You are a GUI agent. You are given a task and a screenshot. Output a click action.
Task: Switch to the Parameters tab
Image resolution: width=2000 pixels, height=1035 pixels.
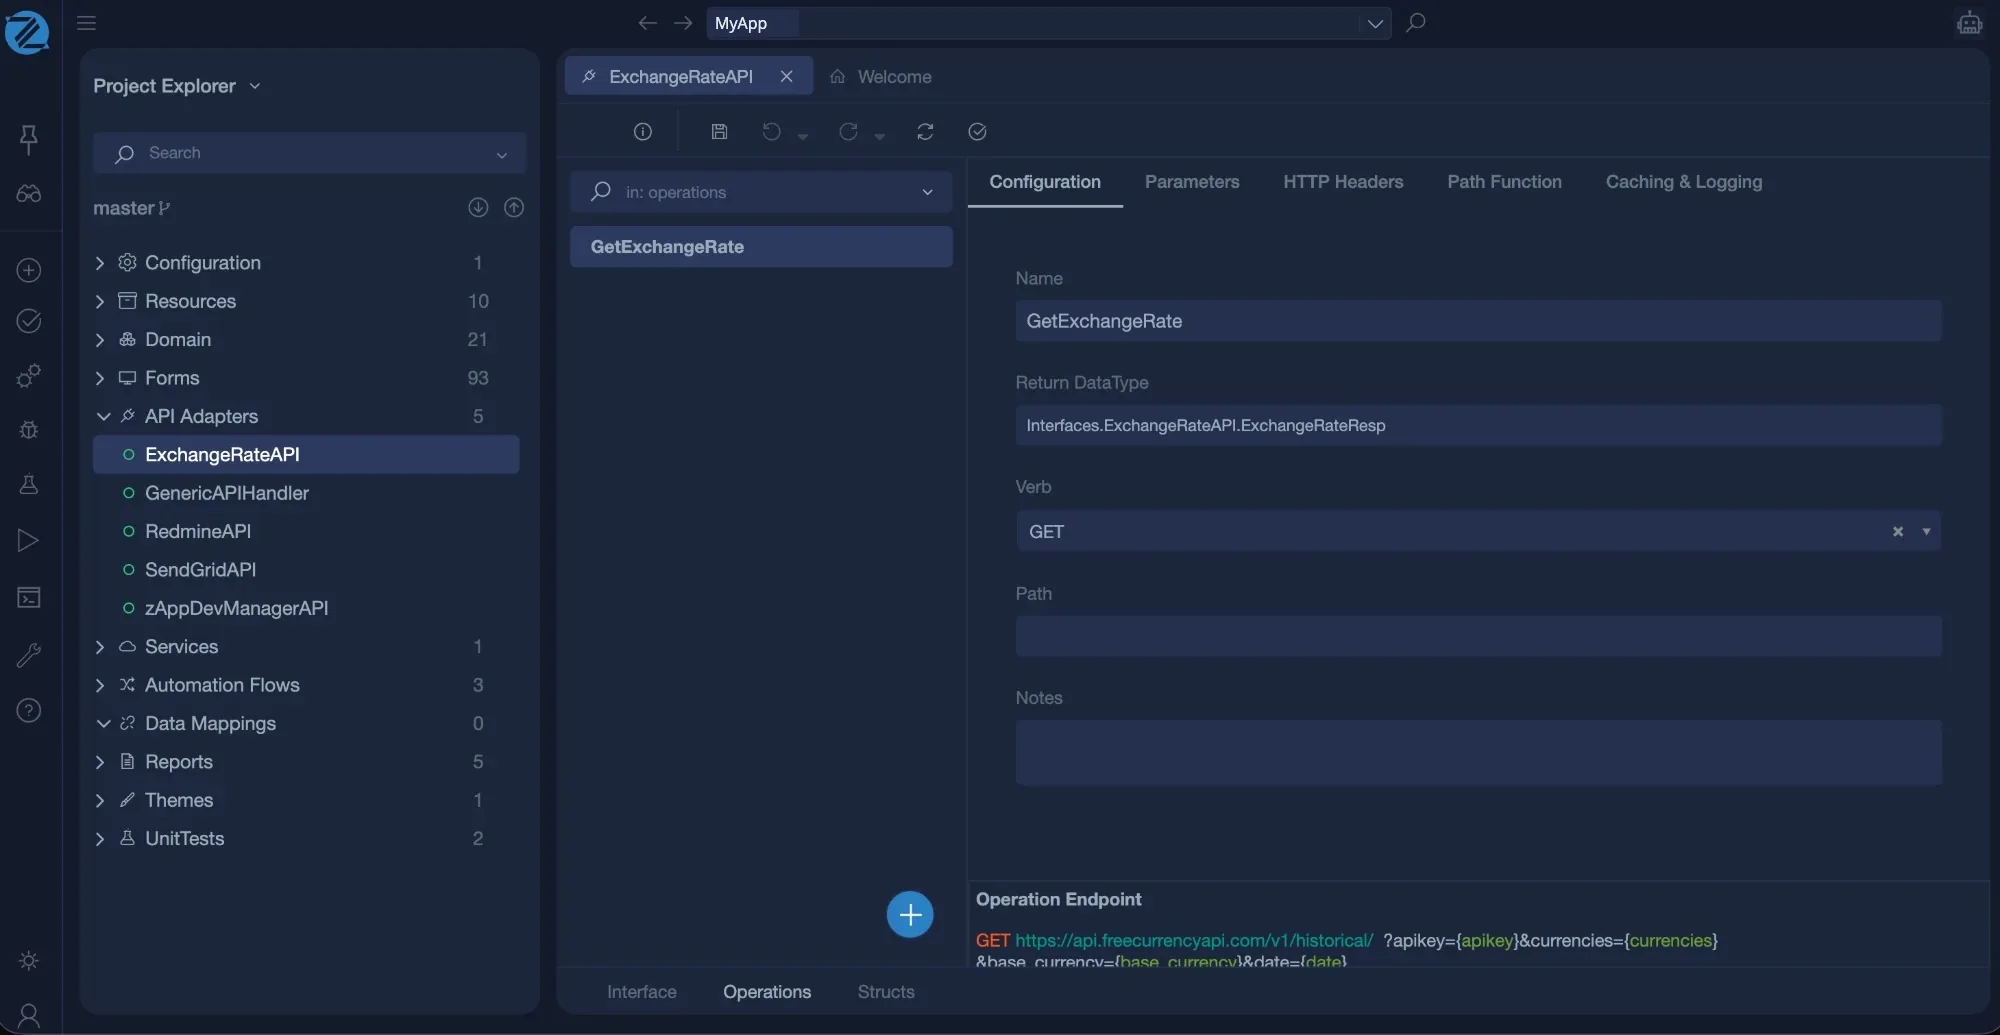point(1192,182)
